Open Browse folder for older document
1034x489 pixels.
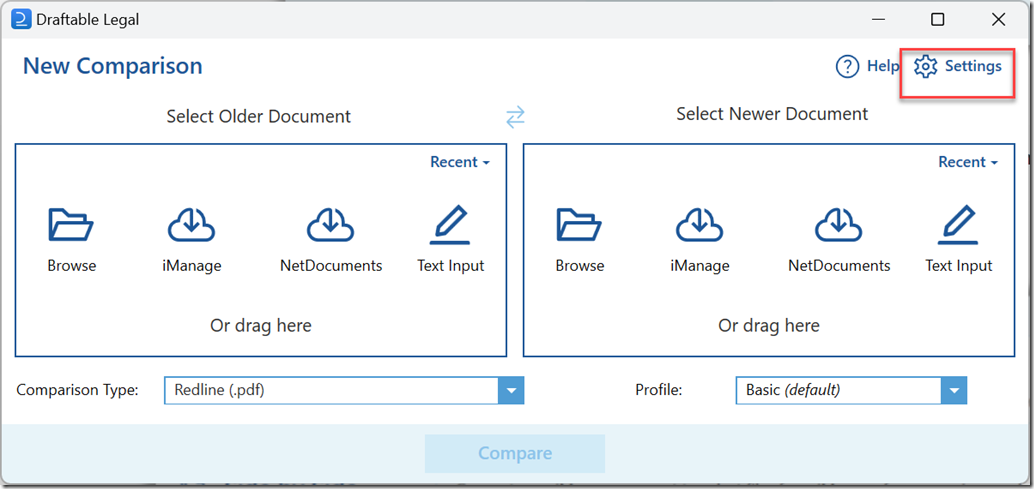coord(71,226)
